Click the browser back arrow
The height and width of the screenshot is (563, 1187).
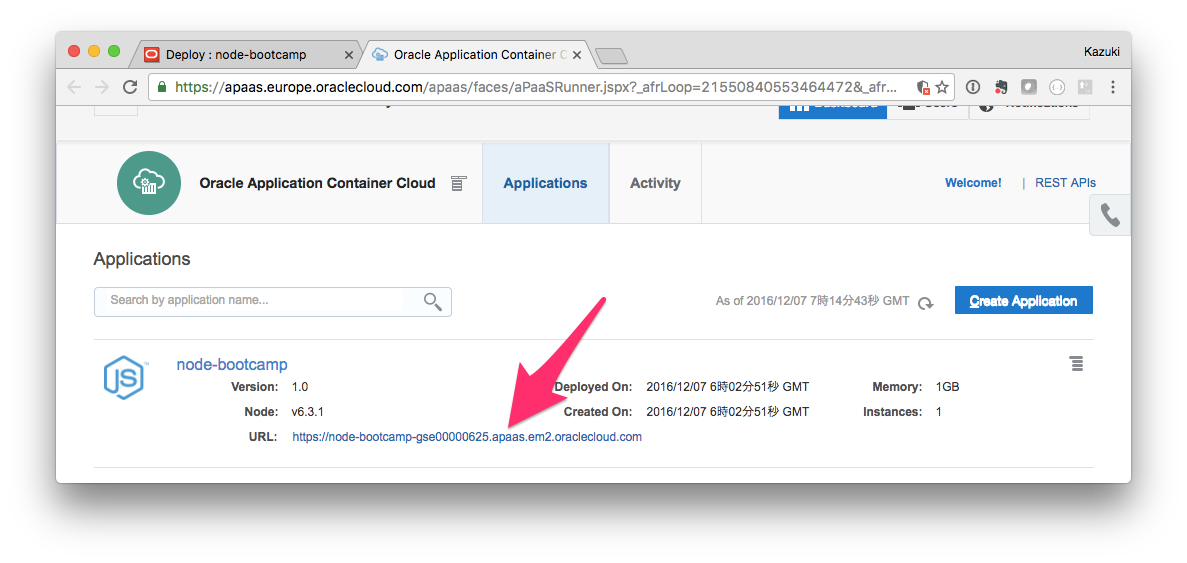(x=74, y=87)
